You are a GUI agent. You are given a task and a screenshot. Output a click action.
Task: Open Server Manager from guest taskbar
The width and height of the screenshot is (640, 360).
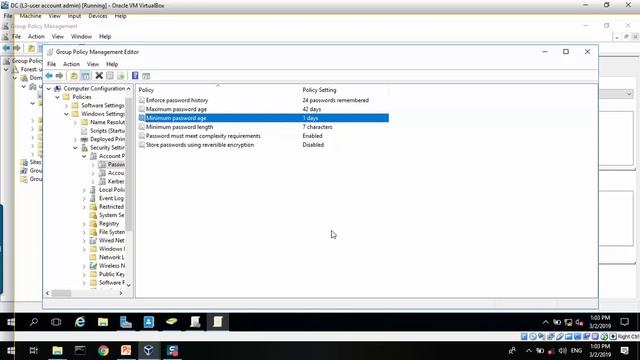click(126, 322)
